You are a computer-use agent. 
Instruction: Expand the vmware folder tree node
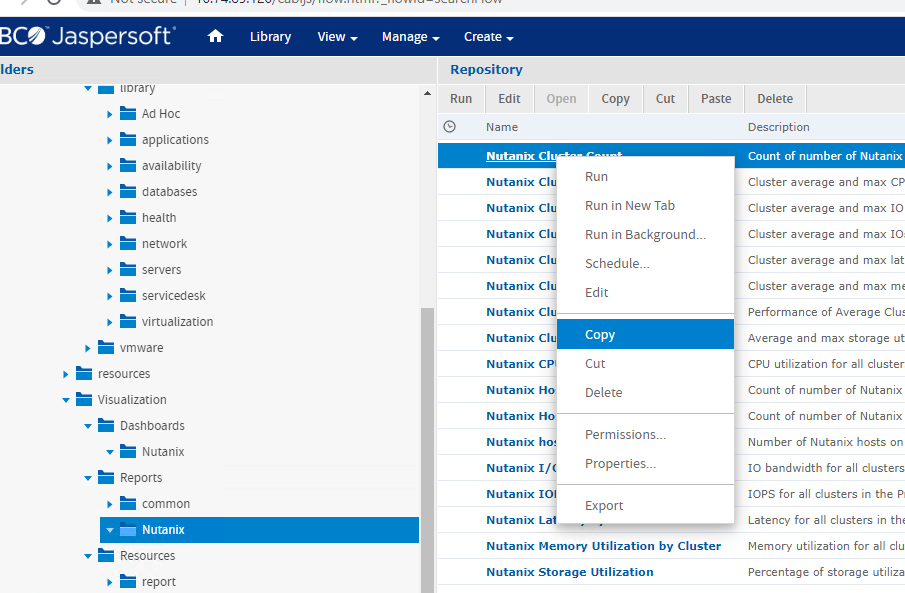[88, 347]
